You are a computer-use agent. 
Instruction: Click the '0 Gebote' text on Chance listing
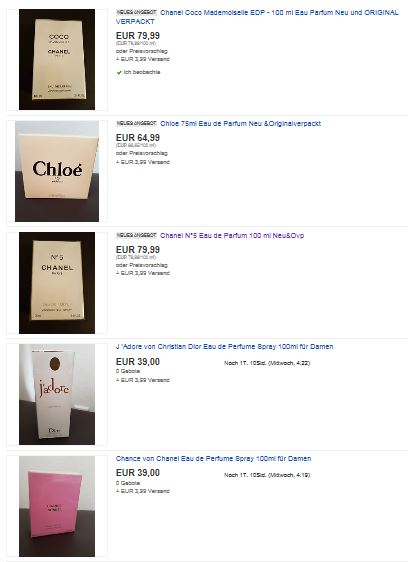pos(128,483)
